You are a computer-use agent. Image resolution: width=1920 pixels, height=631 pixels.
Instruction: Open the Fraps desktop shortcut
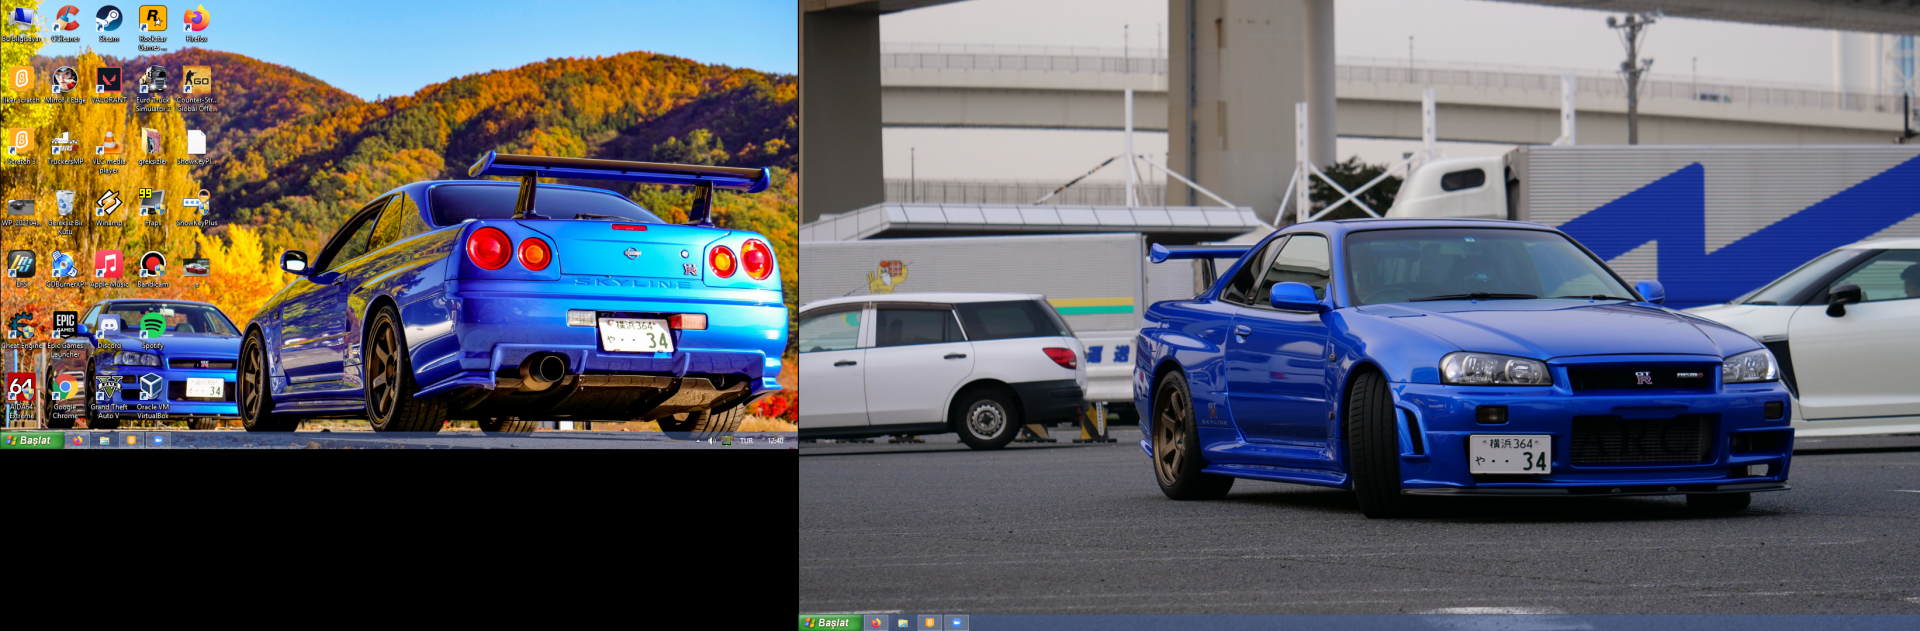(152, 208)
